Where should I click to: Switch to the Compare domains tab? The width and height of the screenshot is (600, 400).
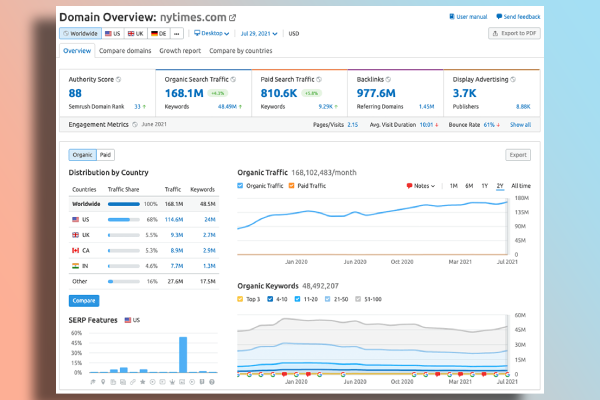(125, 51)
